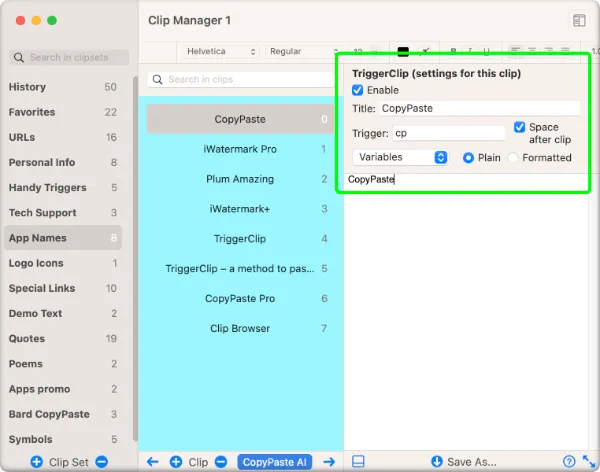600x472 pixels.
Task: Select the CopyPaste Pro clip
Action: 240,298
